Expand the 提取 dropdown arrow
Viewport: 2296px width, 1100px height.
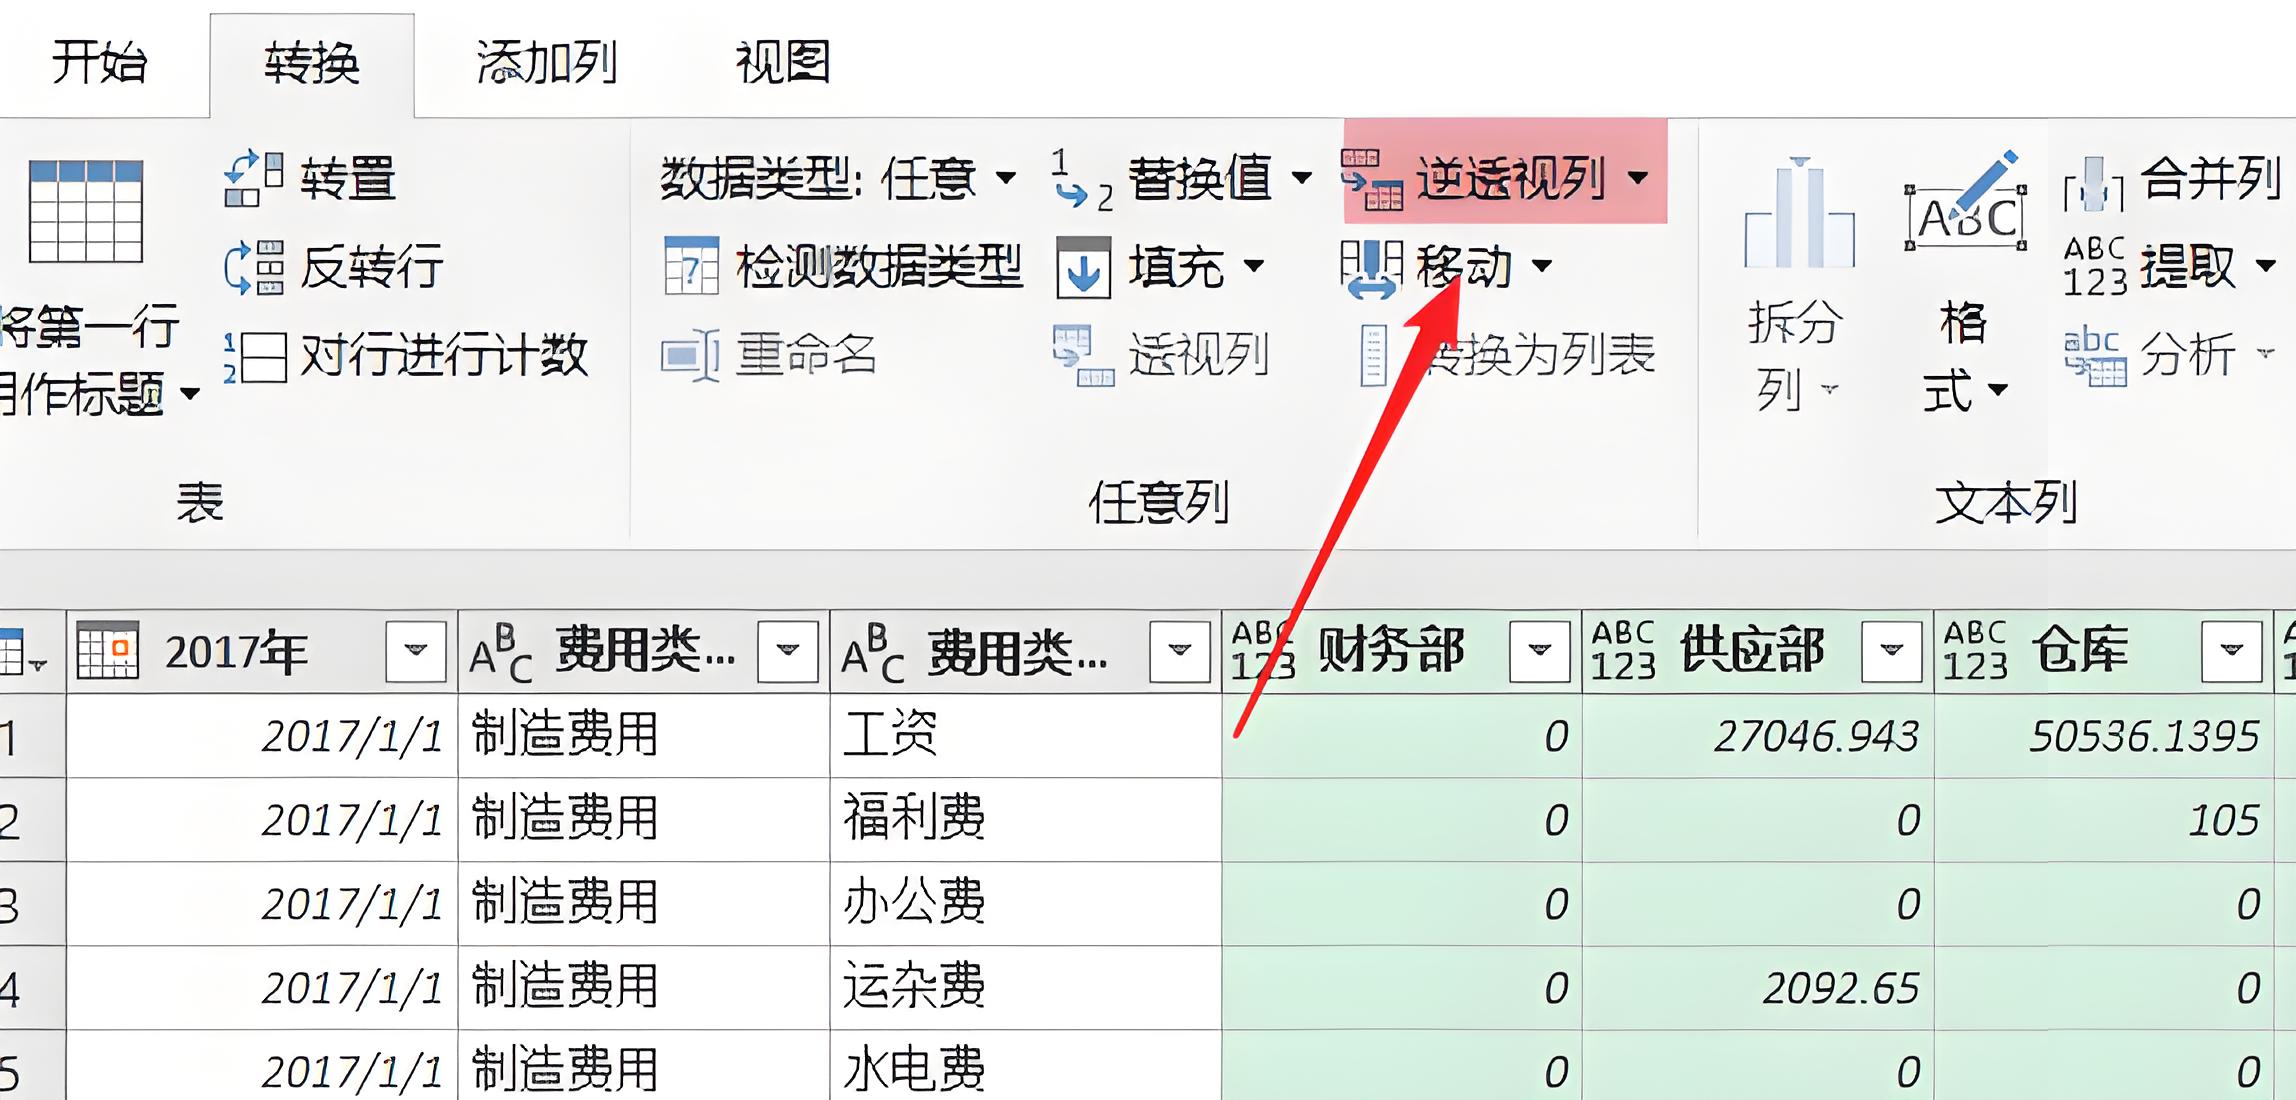[2265, 266]
